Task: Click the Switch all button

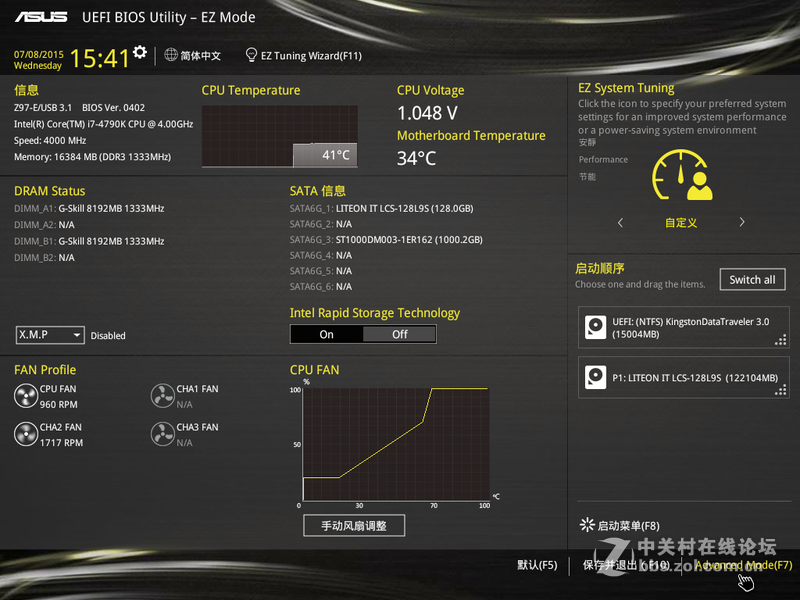Action: (752, 279)
